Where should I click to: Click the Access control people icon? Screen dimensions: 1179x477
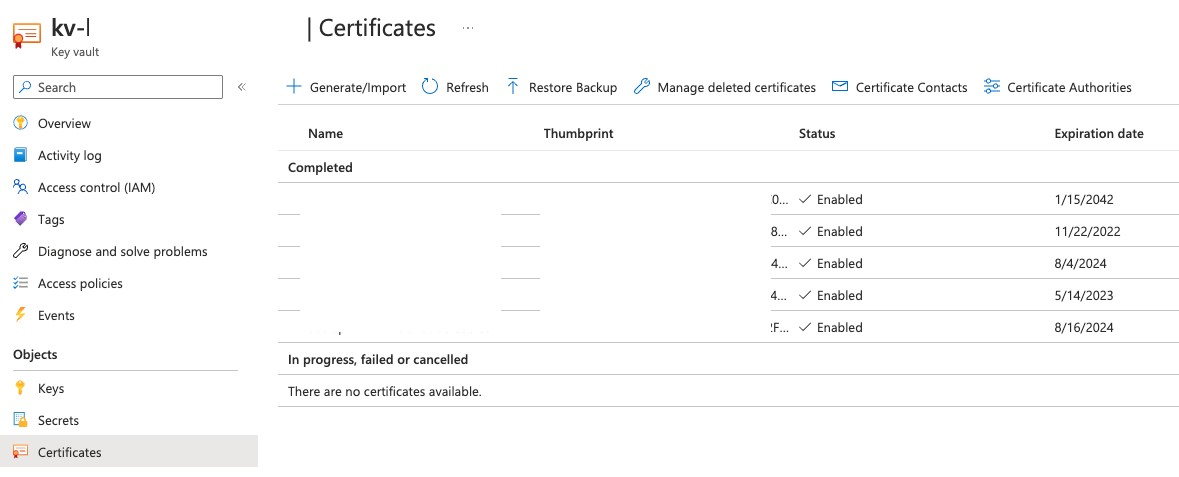(21, 187)
